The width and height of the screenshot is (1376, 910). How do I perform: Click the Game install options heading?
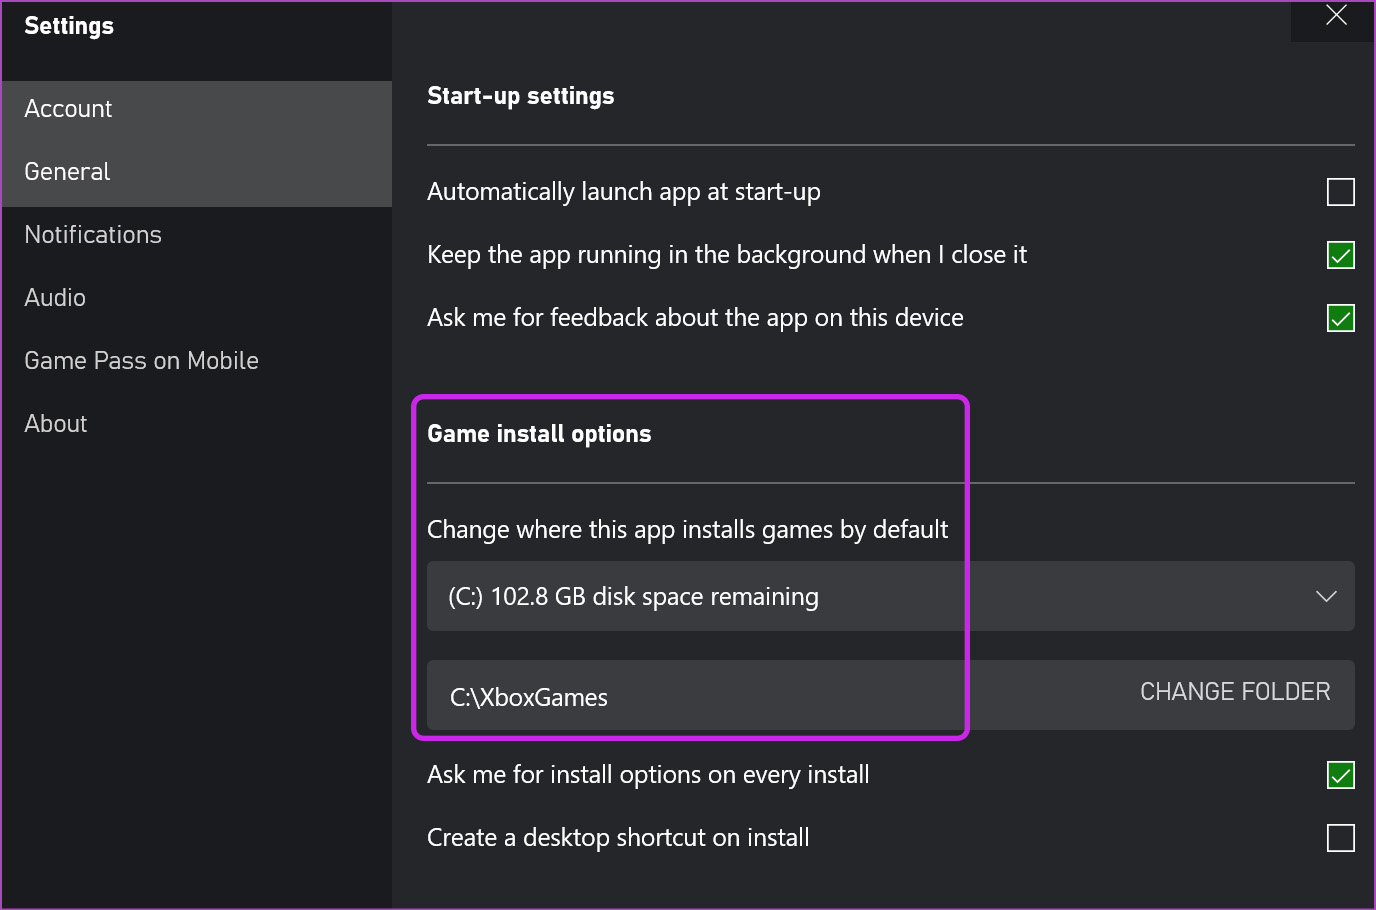point(539,434)
